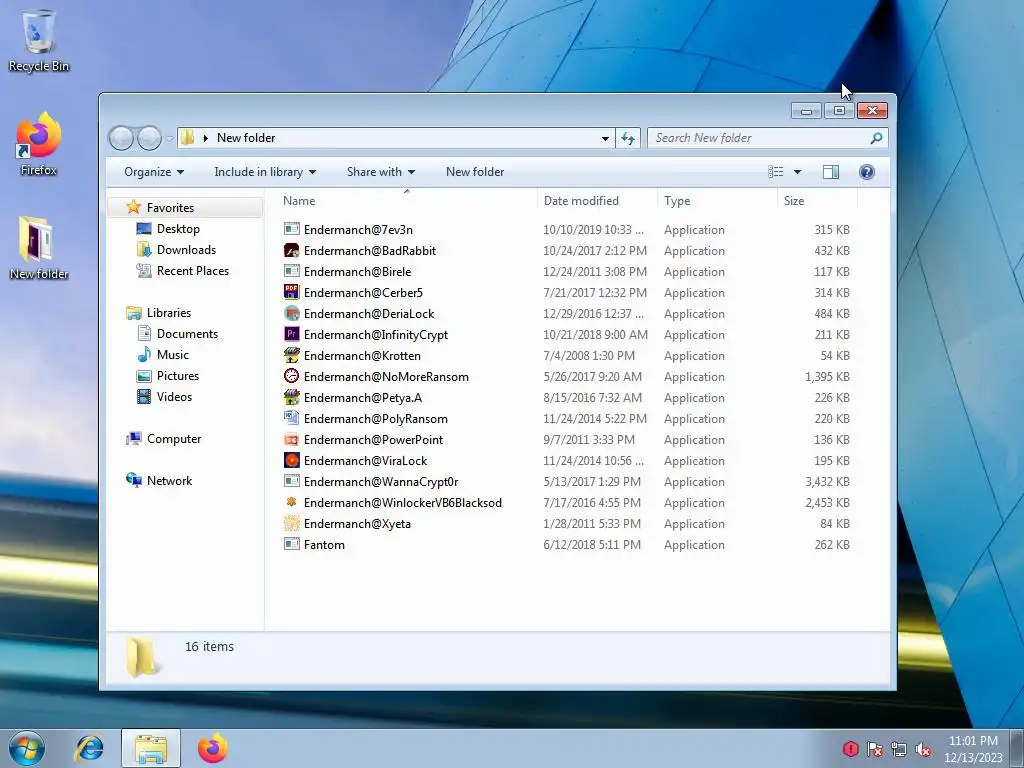1024x768 pixels.
Task: Open the Recycle Bin desktop icon
Action: tap(39, 40)
